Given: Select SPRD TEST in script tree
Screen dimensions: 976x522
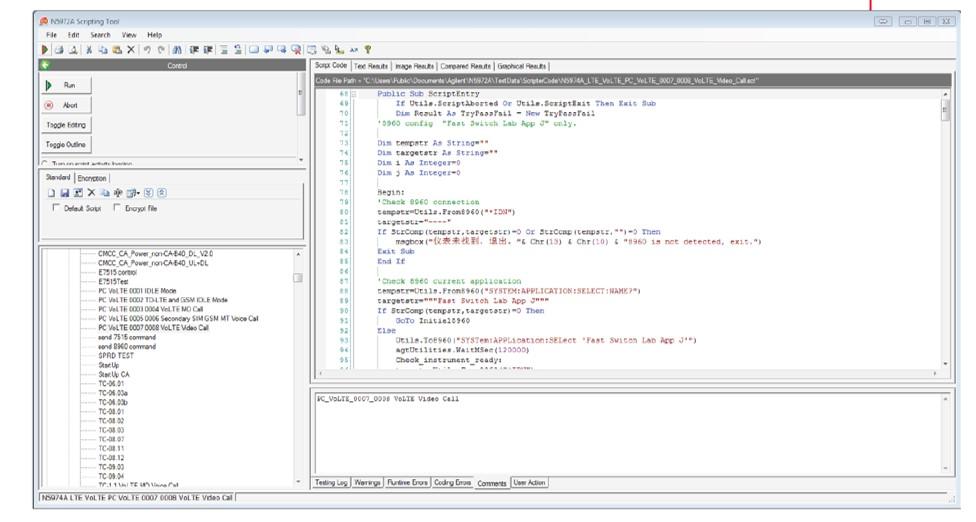Looking at the screenshot, I should tap(116, 356).
